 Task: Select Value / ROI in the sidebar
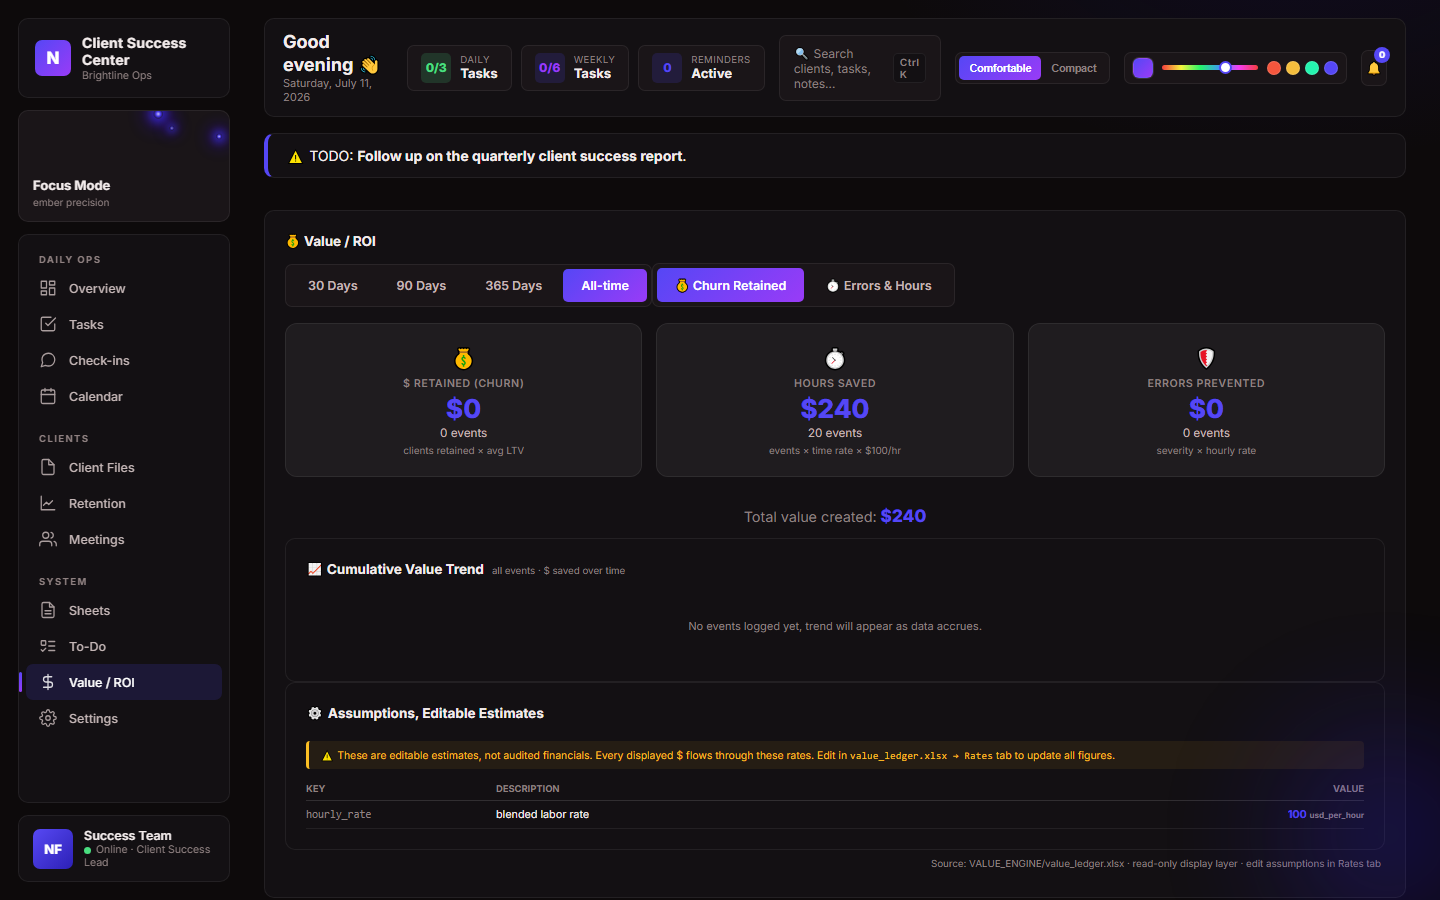(x=124, y=682)
